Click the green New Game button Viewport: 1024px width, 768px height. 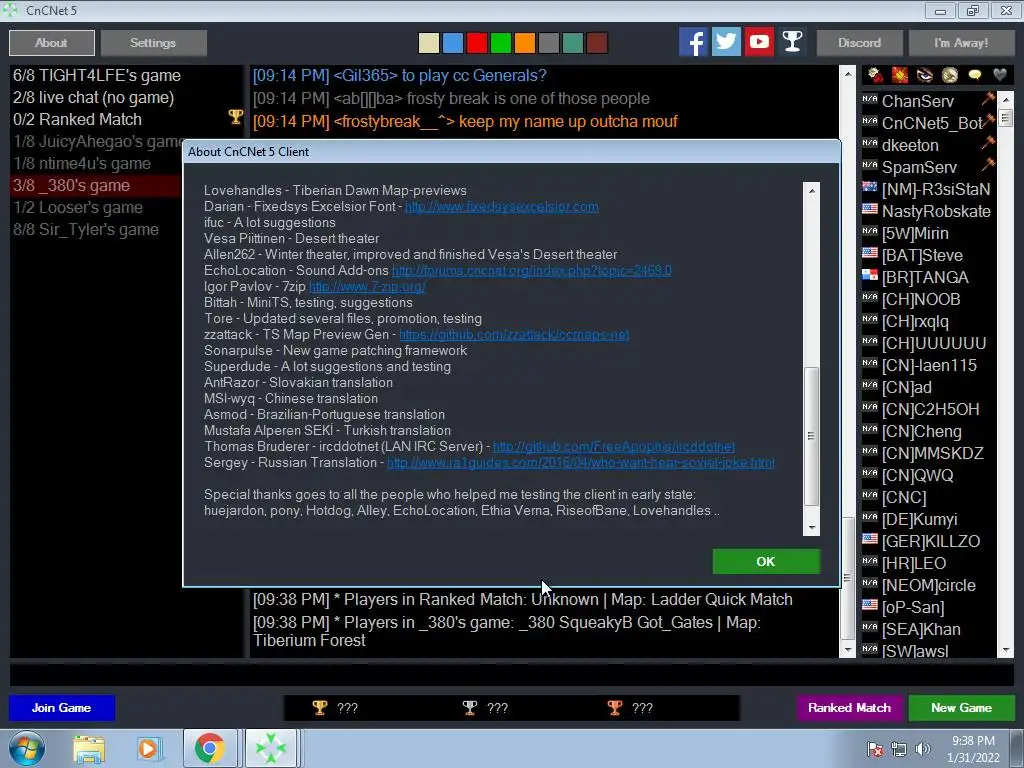pos(961,708)
